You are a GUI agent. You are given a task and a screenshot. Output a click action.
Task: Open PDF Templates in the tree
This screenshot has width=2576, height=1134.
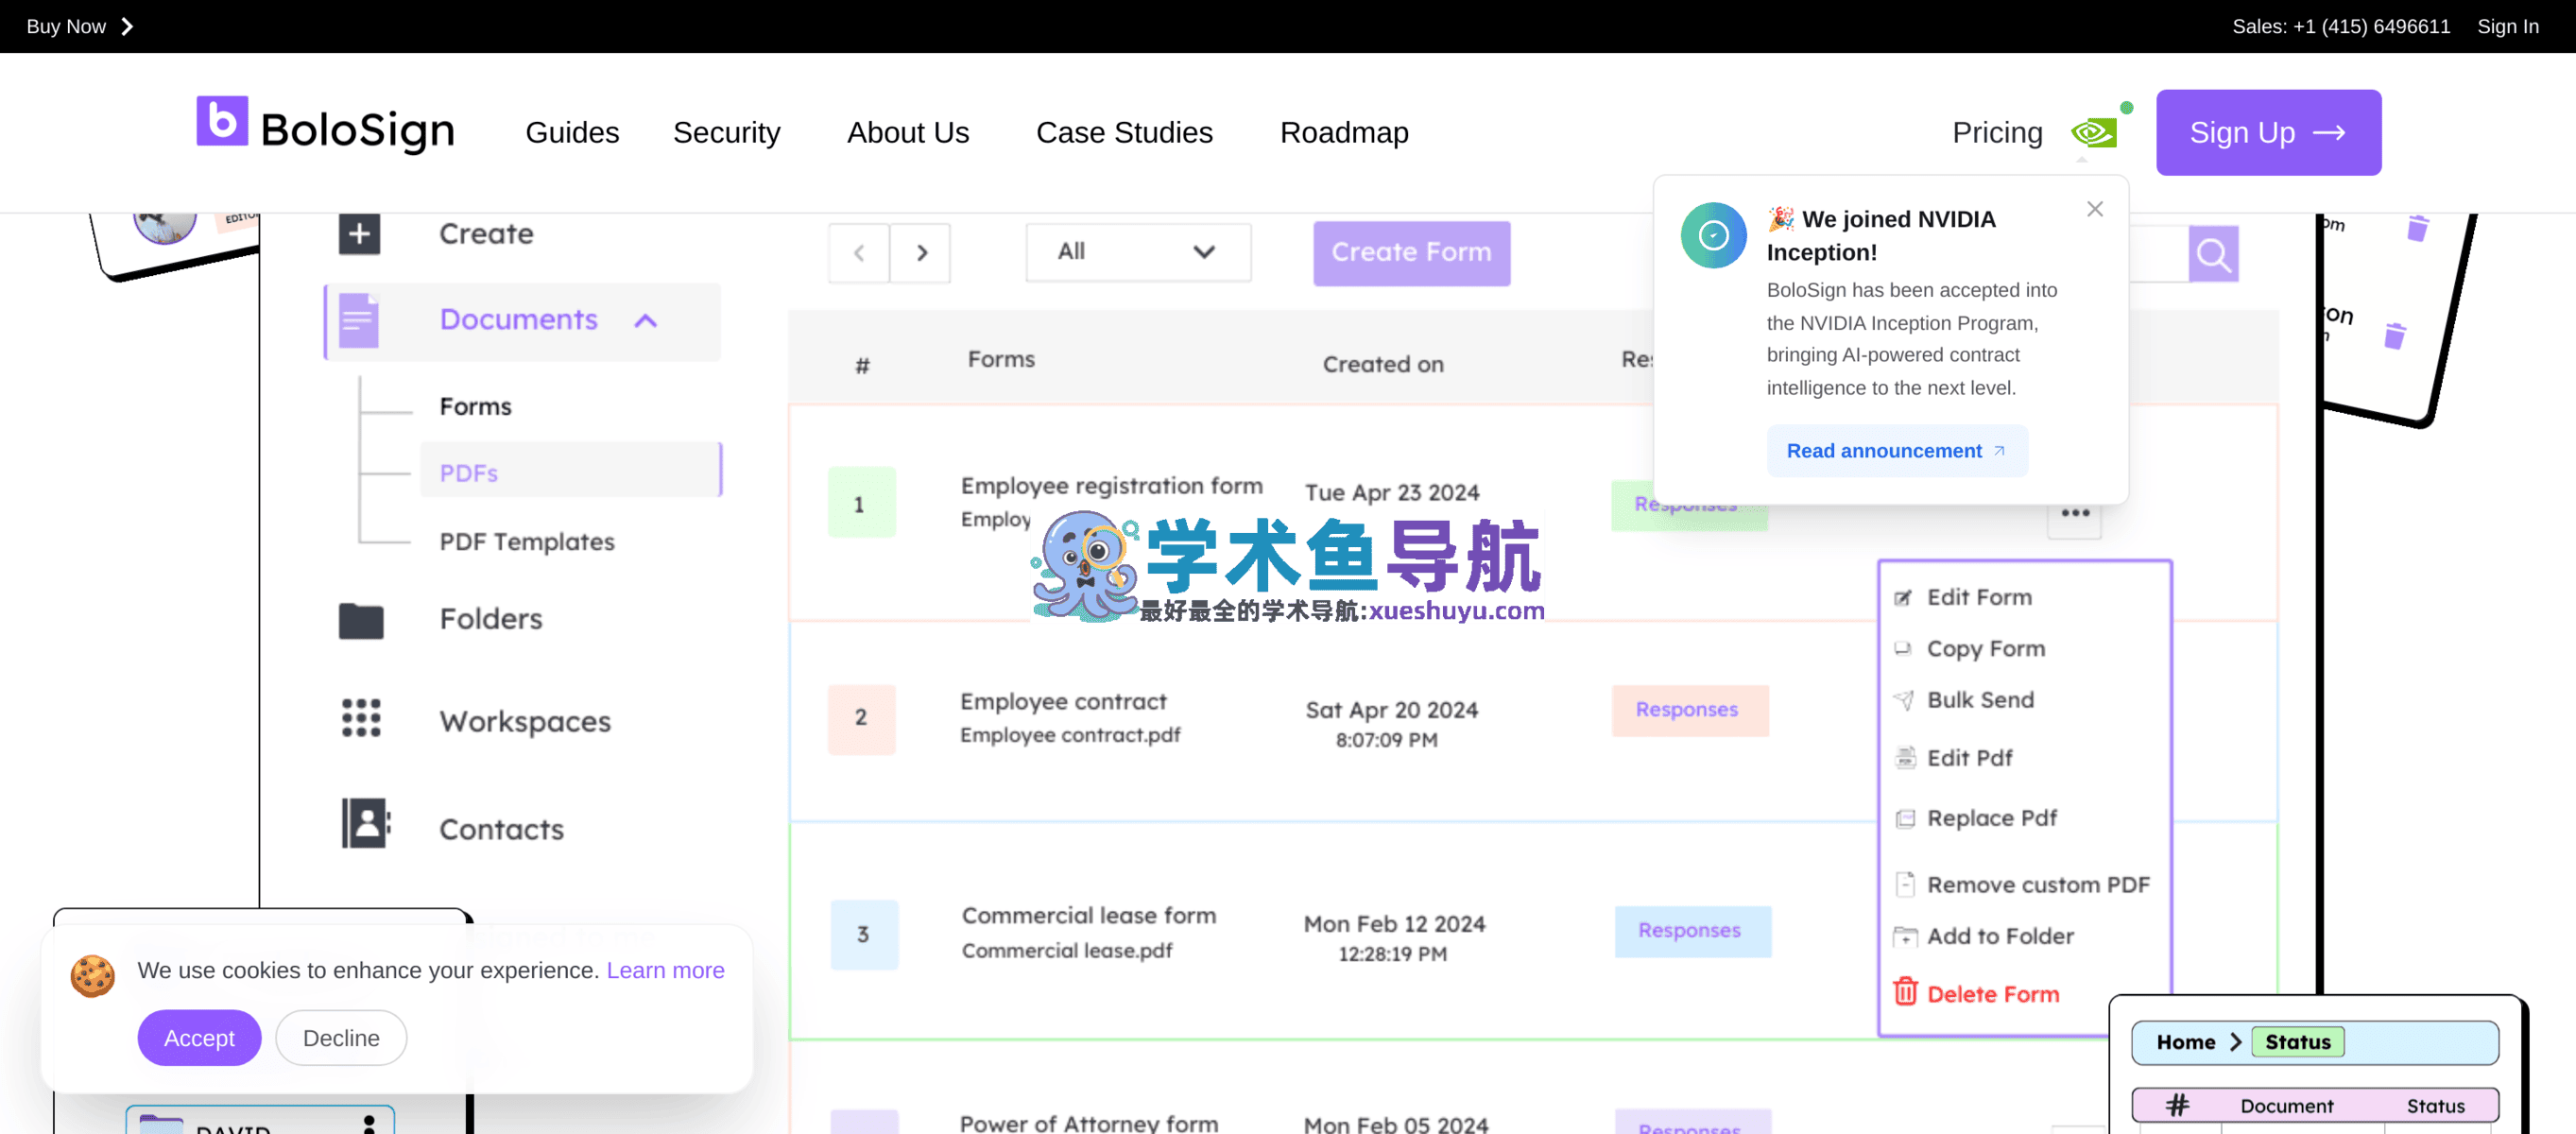(x=527, y=542)
